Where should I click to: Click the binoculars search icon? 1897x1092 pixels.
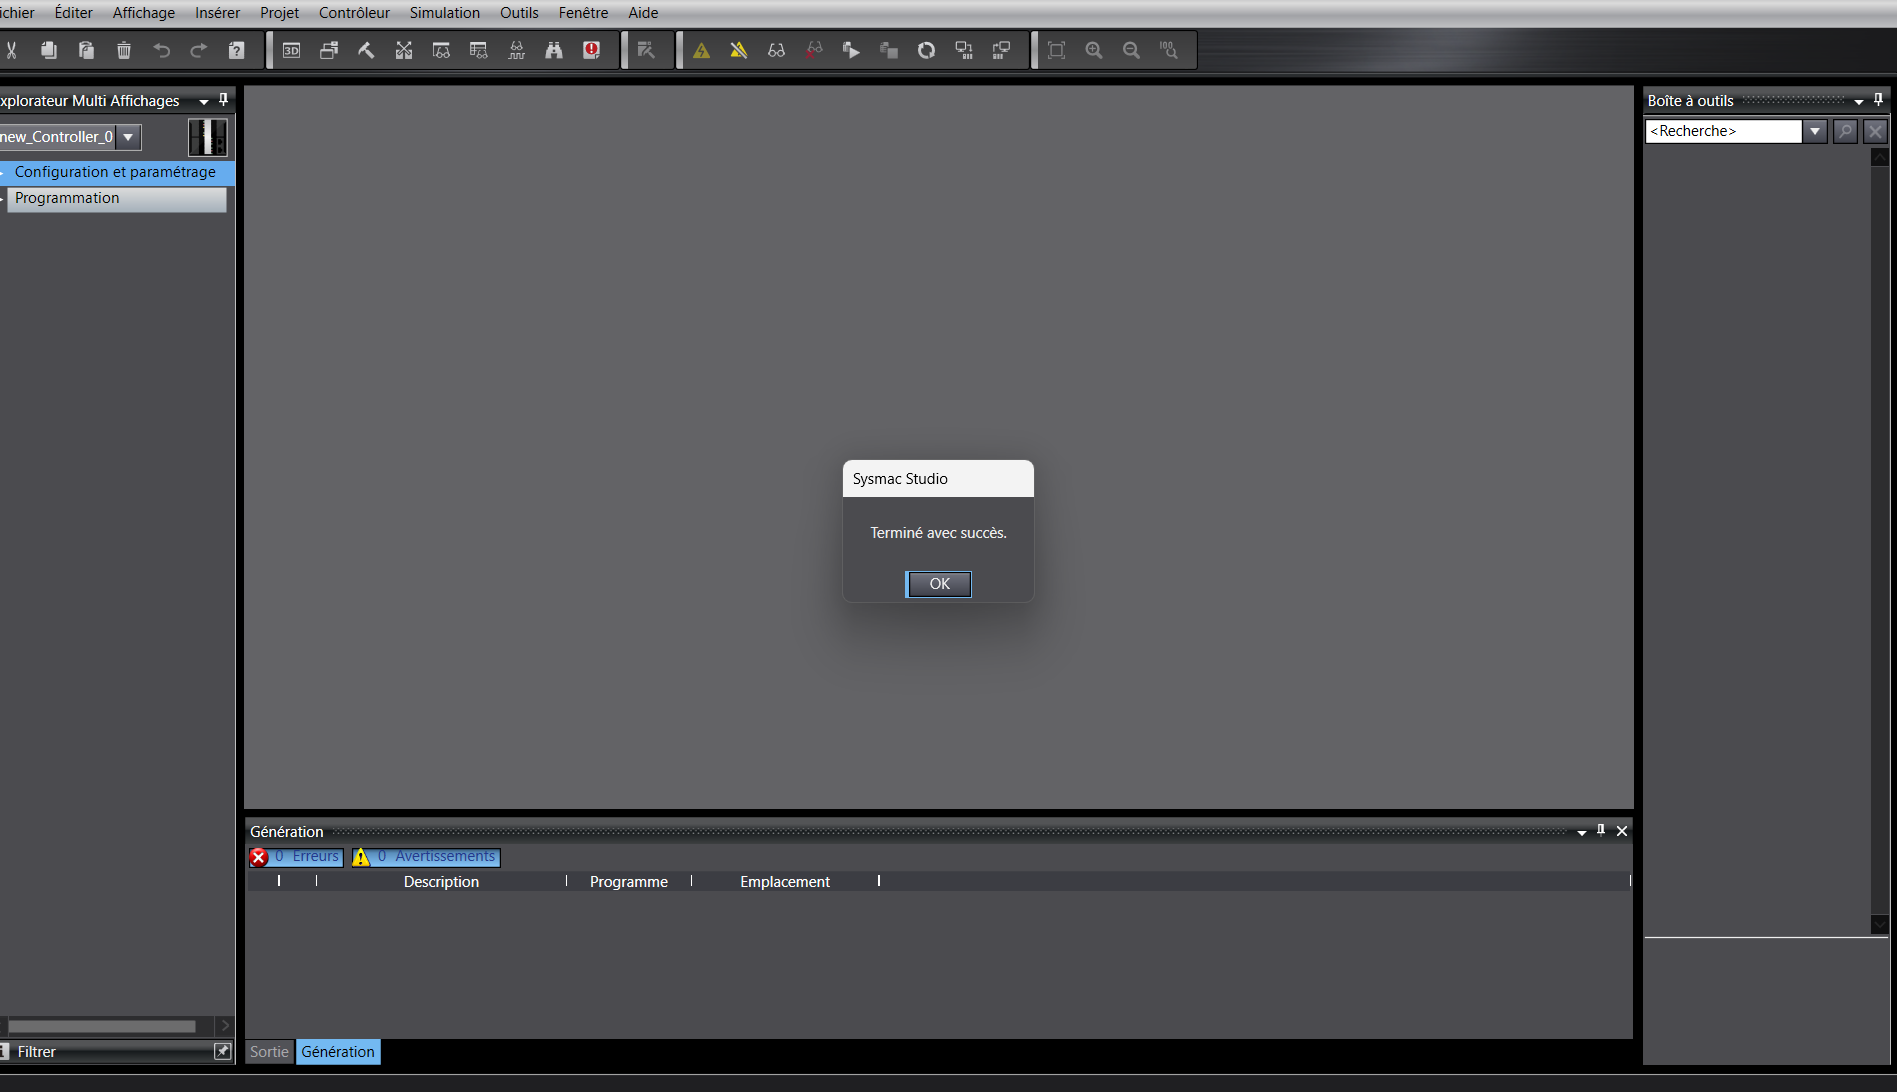[554, 50]
